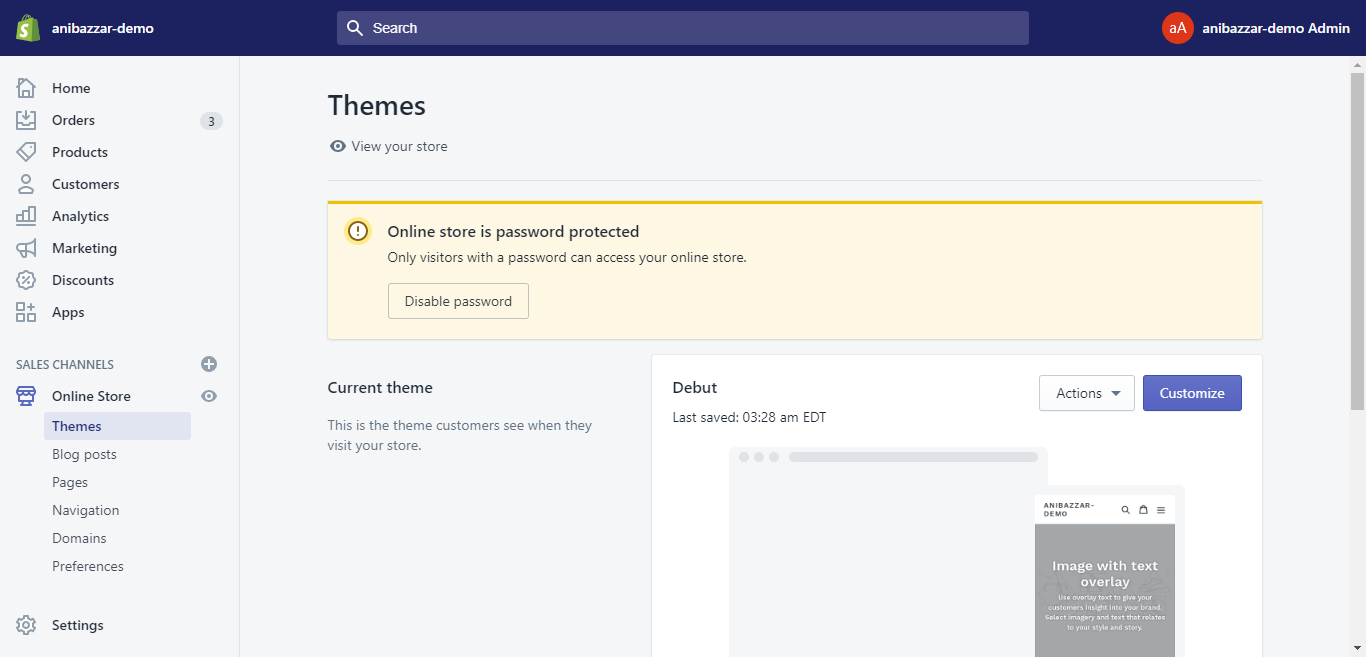The image size is (1366, 657).
Task: Click the Shopify logo icon
Action: pos(27,28)
